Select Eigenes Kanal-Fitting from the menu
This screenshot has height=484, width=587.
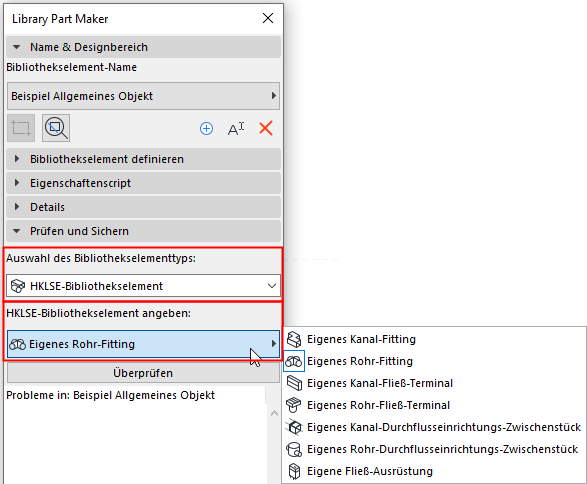click(434, 339)
